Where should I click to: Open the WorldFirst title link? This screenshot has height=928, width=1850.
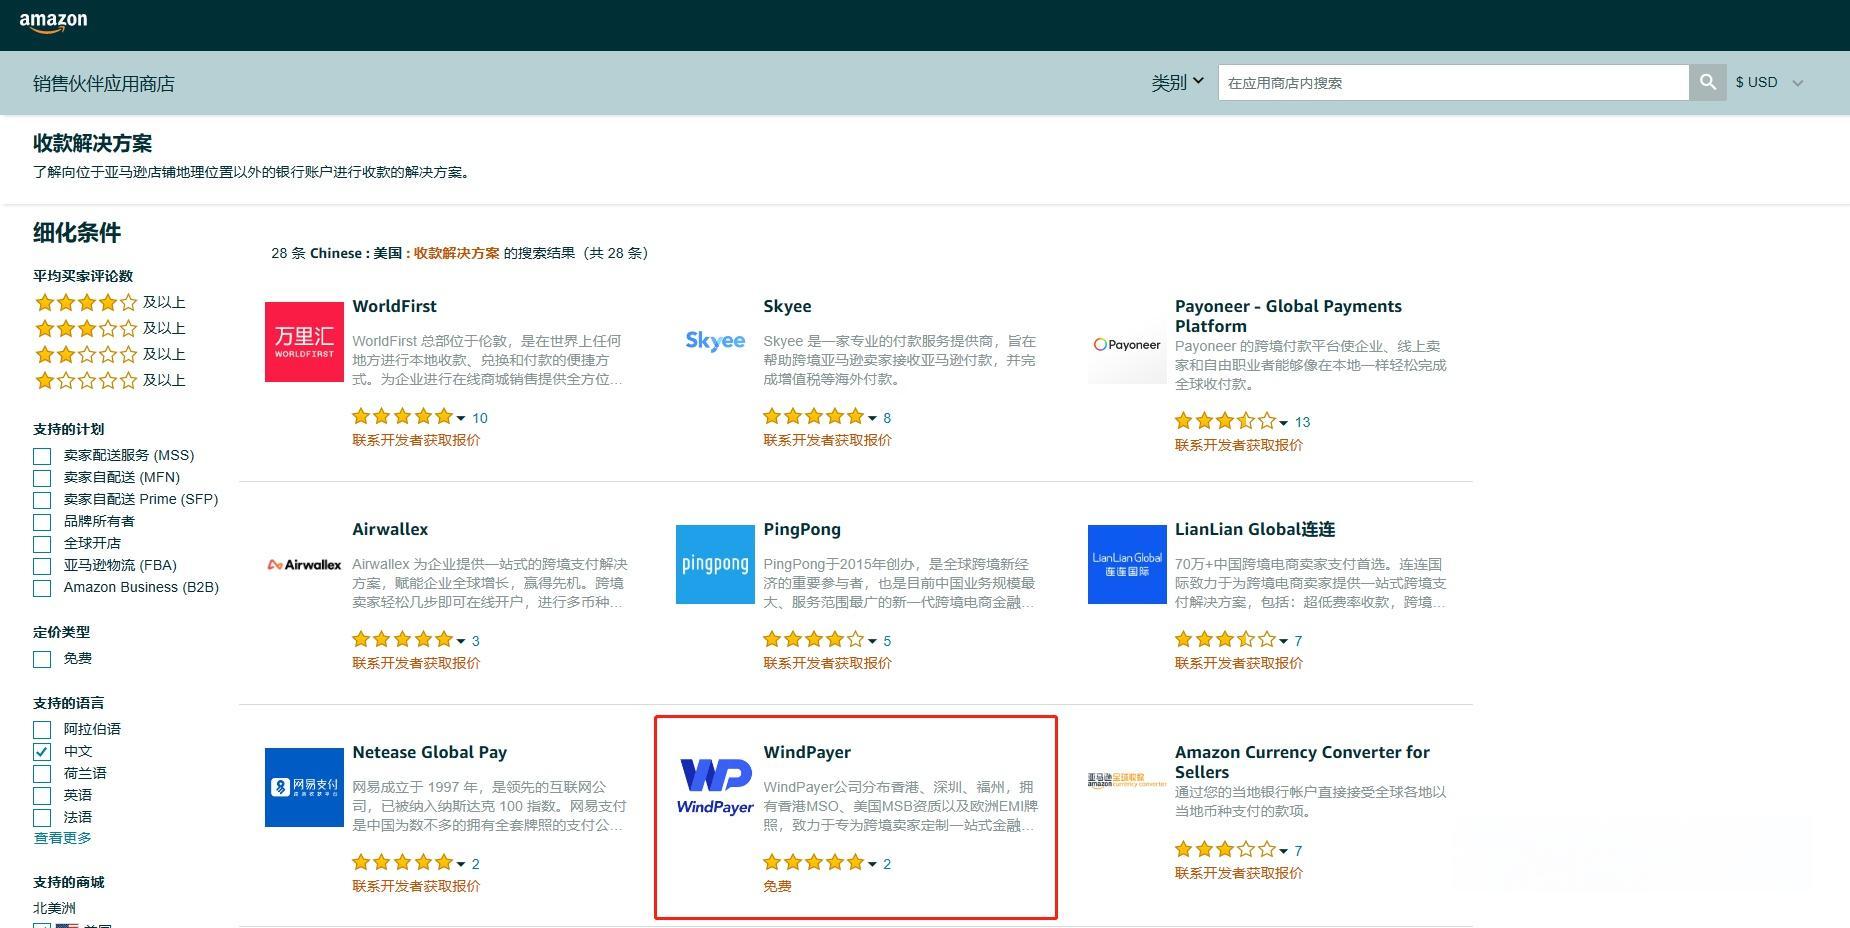(x=394, y=306)
